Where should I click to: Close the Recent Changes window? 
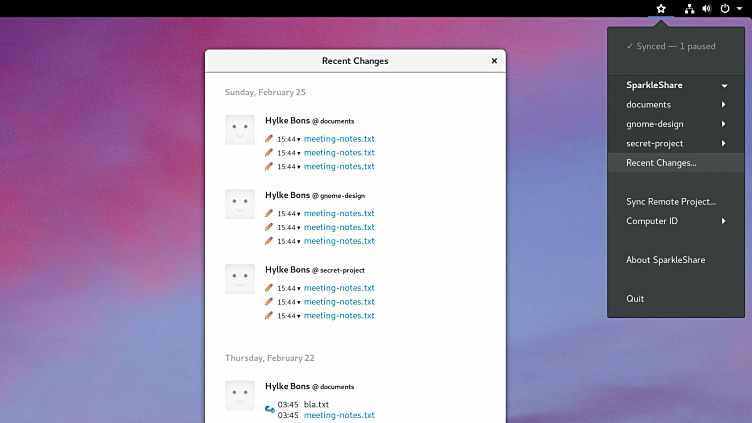click(494, 61)
